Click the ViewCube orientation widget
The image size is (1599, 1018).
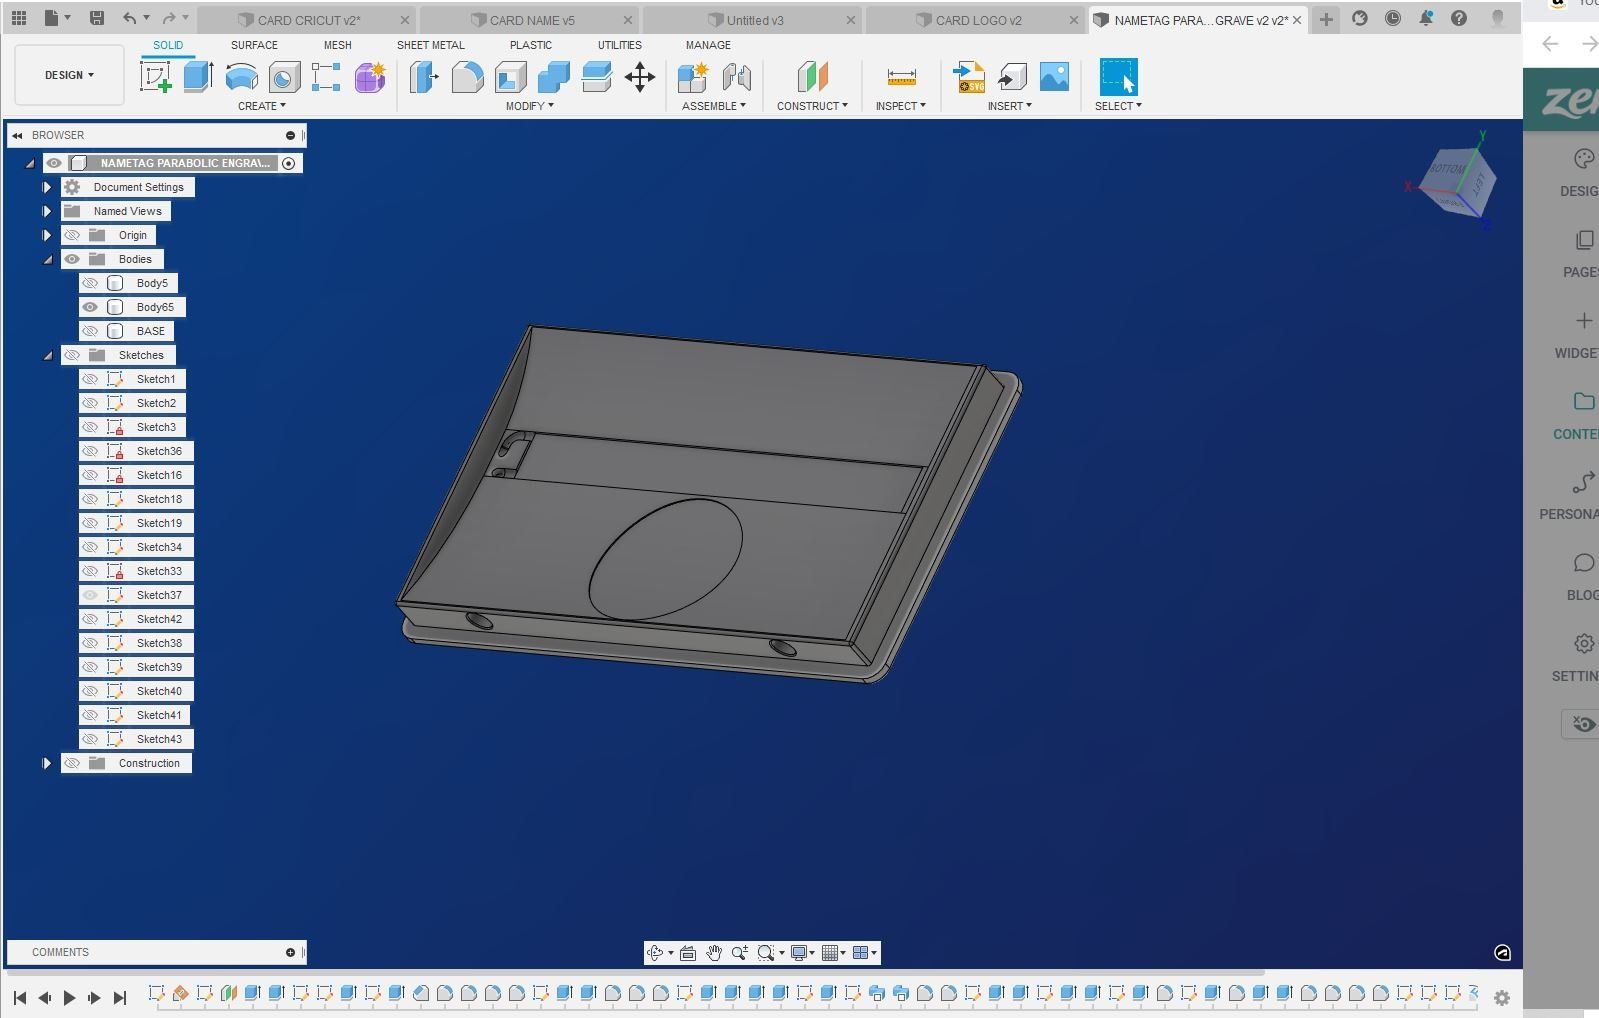(1459, 181)
